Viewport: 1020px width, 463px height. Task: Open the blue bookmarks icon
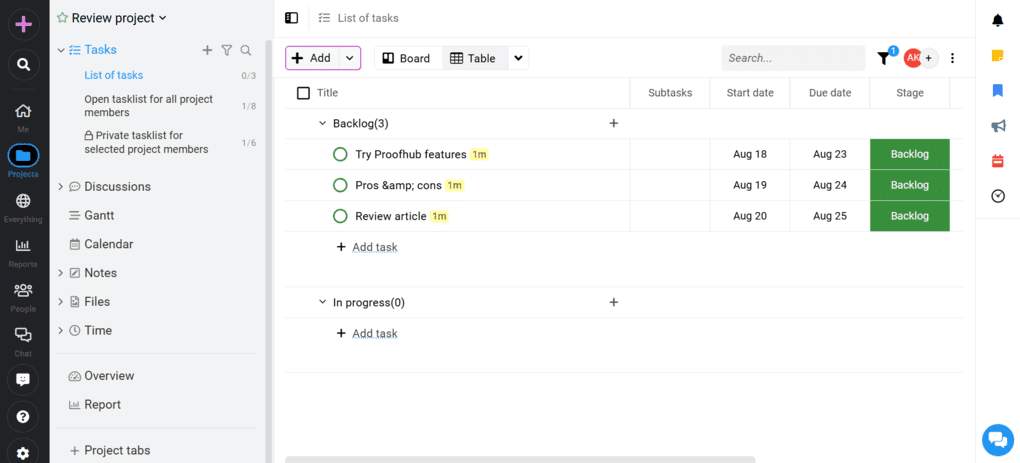(x=997, y=91)
